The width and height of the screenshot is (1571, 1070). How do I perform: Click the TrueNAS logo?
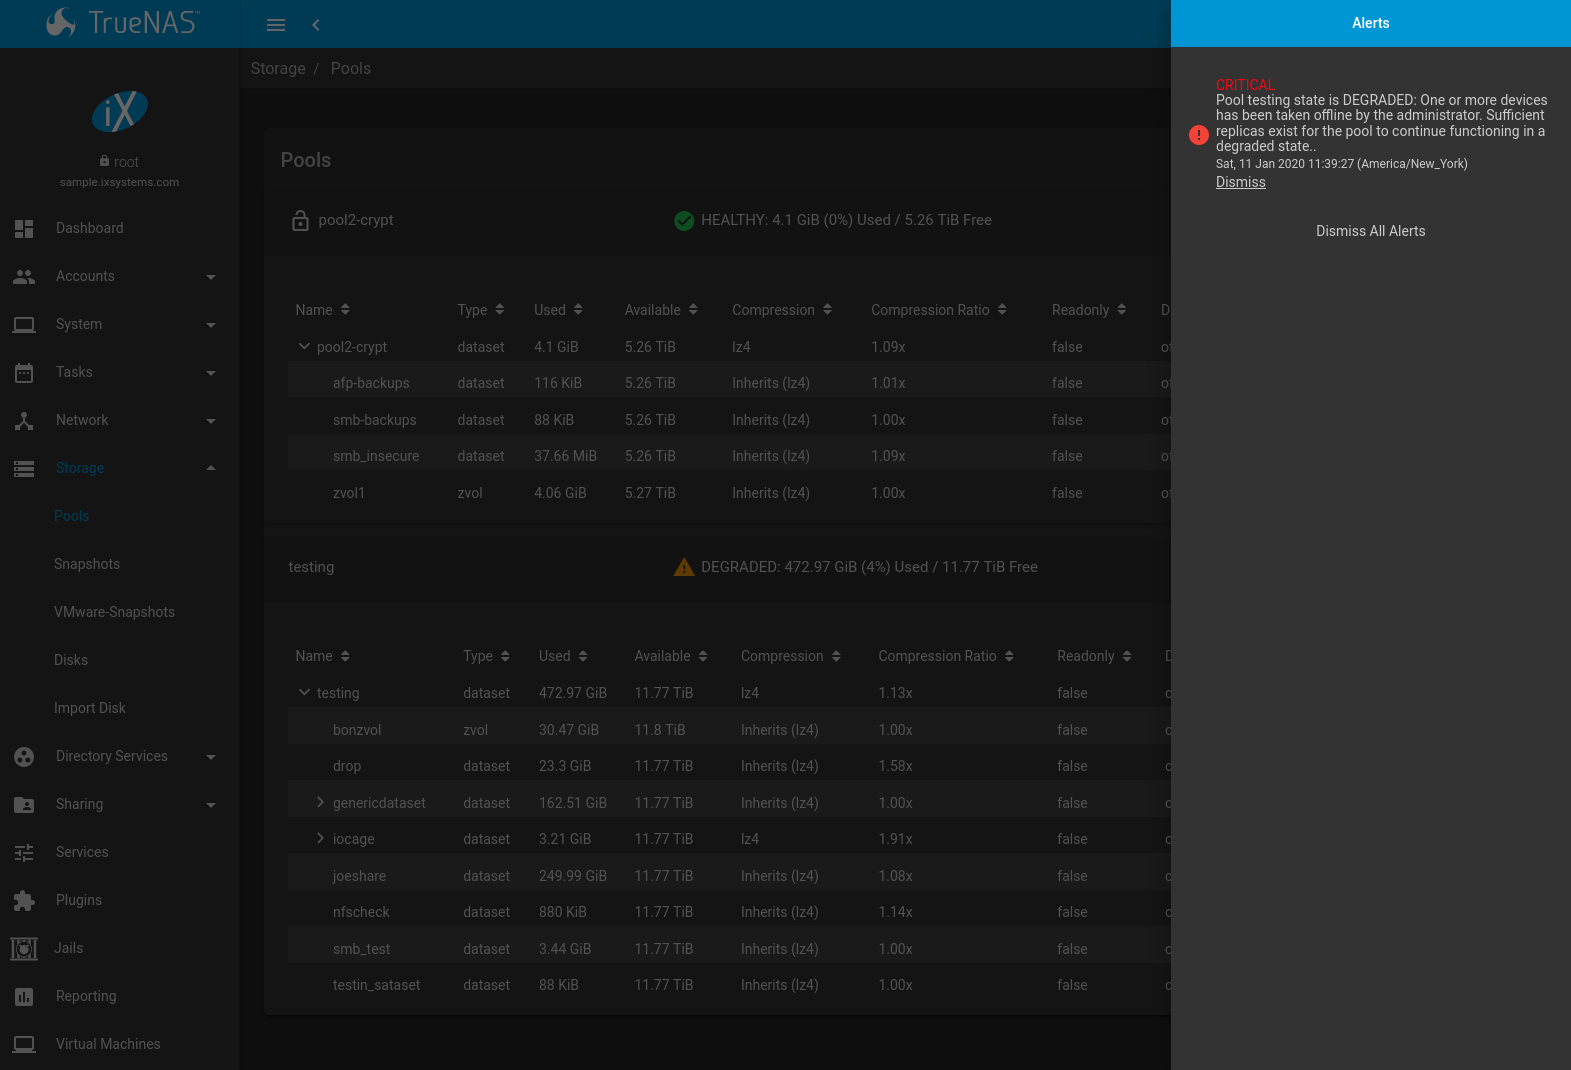click(122, 22)
